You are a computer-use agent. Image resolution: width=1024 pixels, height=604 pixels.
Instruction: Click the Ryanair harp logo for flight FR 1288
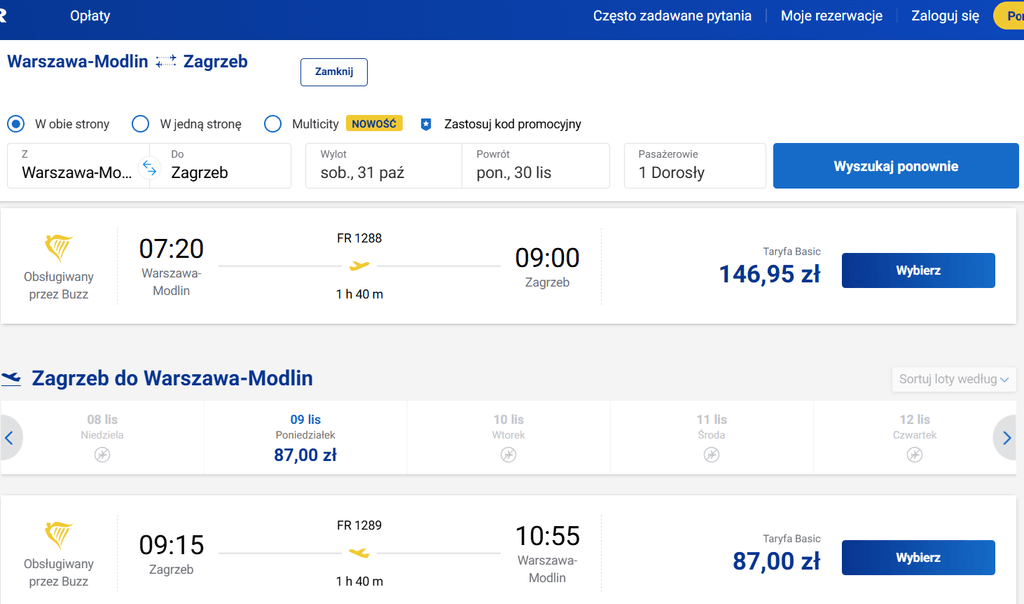[58, 247]
